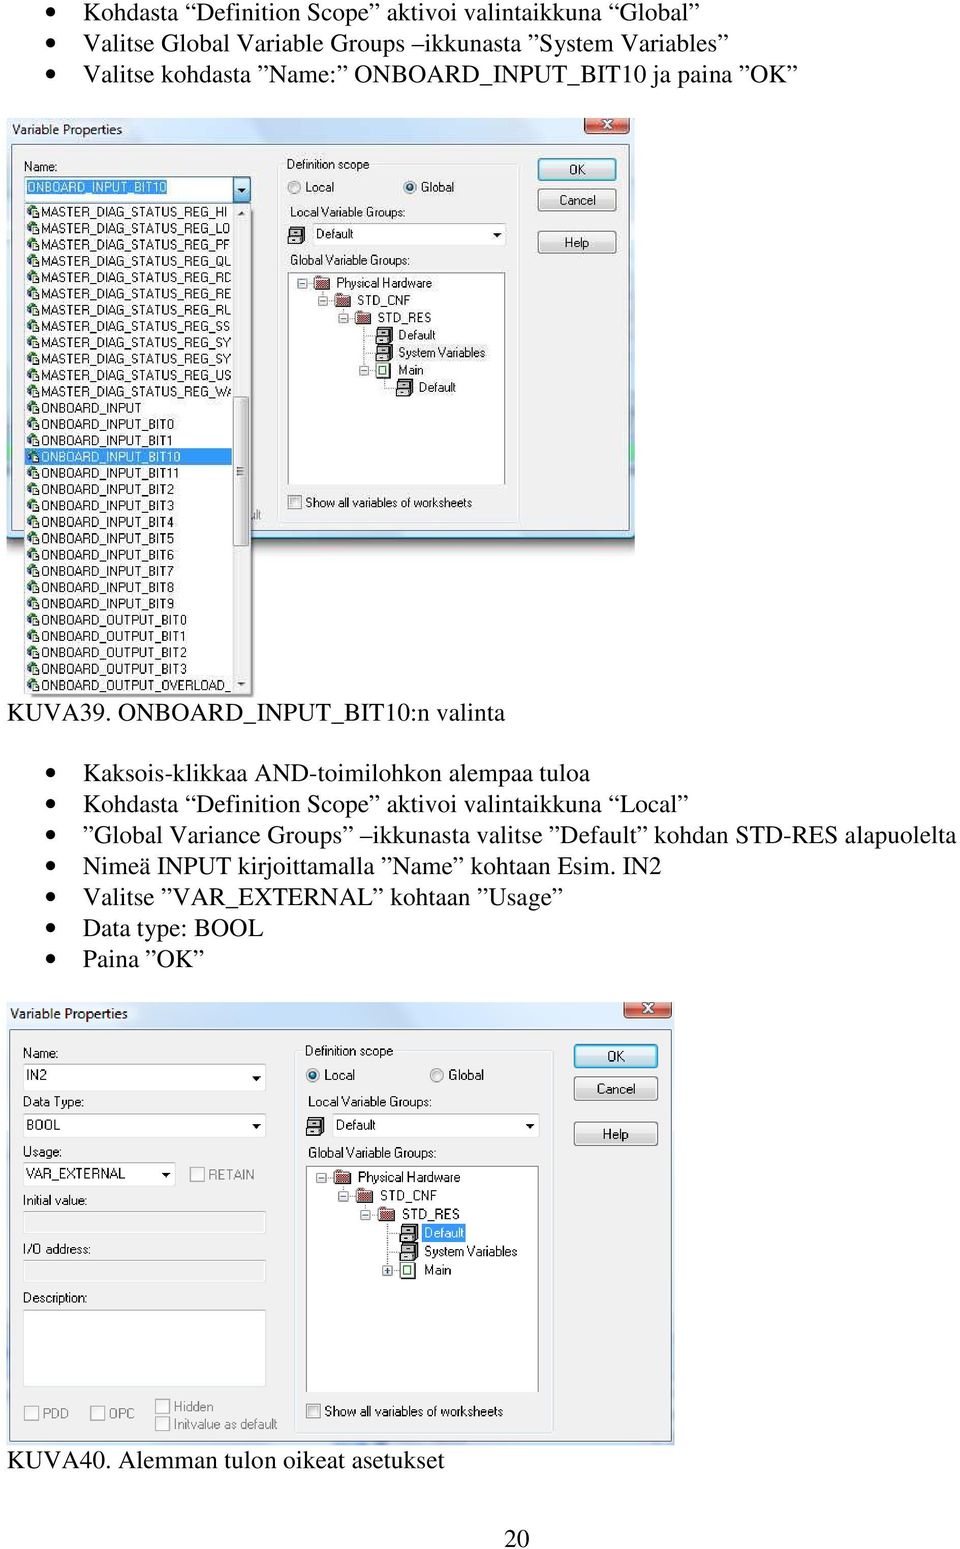Click sheet icon beside highlighted Default in IN2 dialog
Viewport: 960px width, 1549px height.
click(409, 1233)
